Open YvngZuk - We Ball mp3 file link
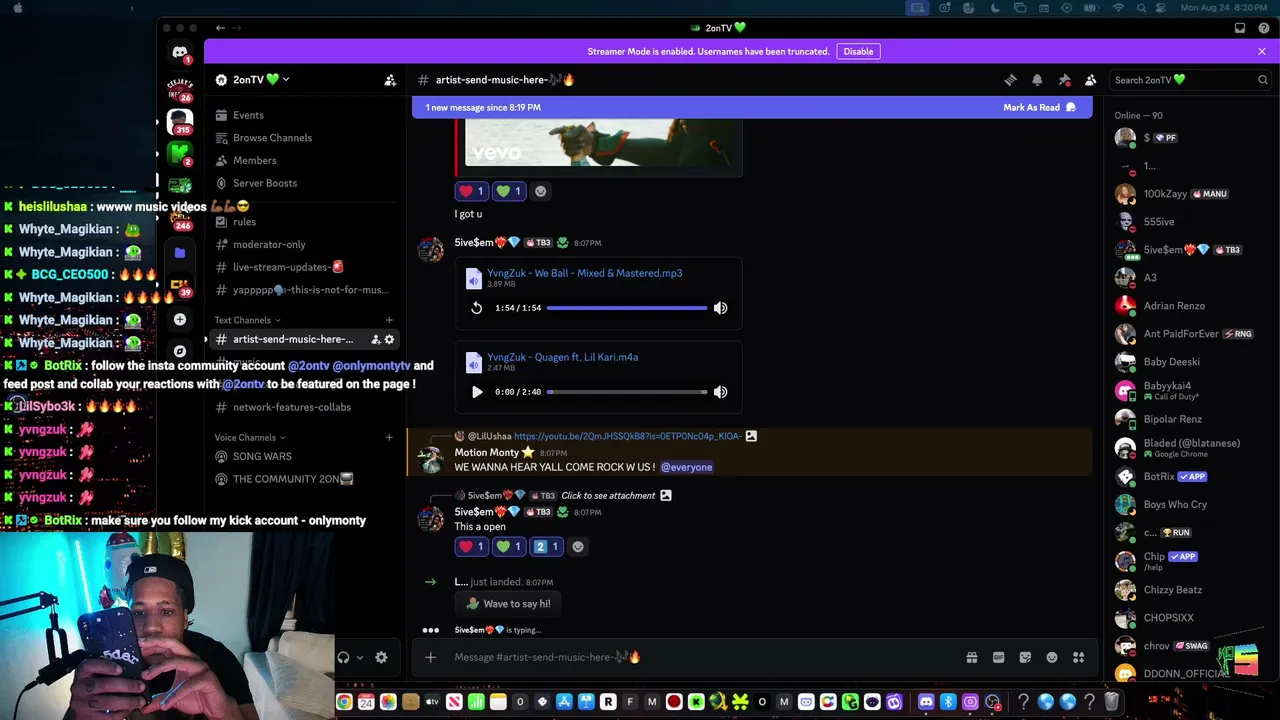 tap(584, 273)
